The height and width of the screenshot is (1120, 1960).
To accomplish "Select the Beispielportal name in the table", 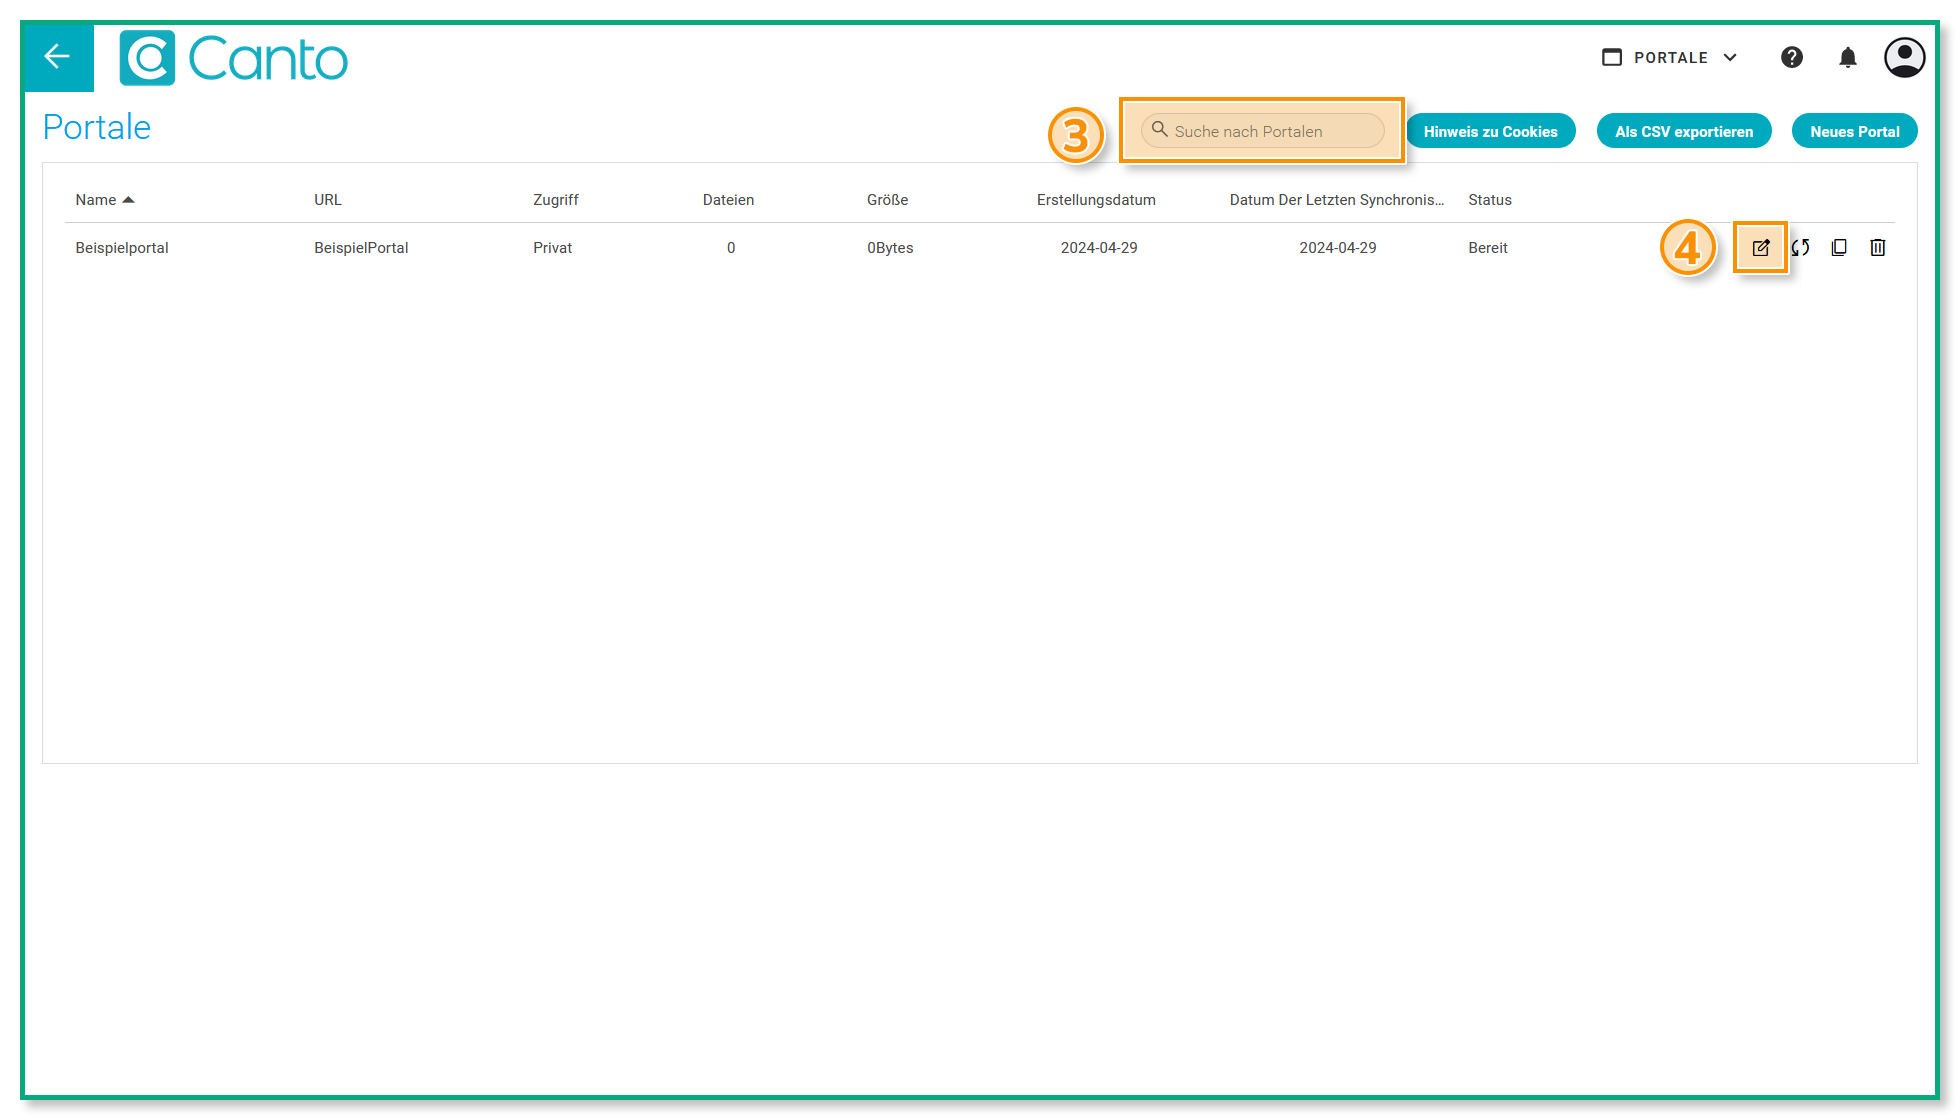I will tap(122, 248).
